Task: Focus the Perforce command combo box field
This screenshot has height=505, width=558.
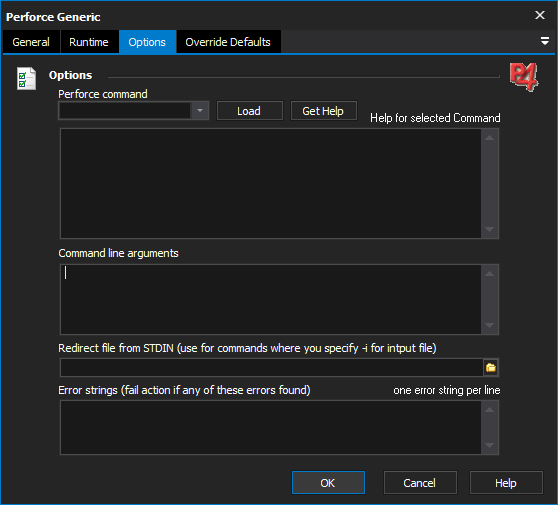Action: coord(125,111)
